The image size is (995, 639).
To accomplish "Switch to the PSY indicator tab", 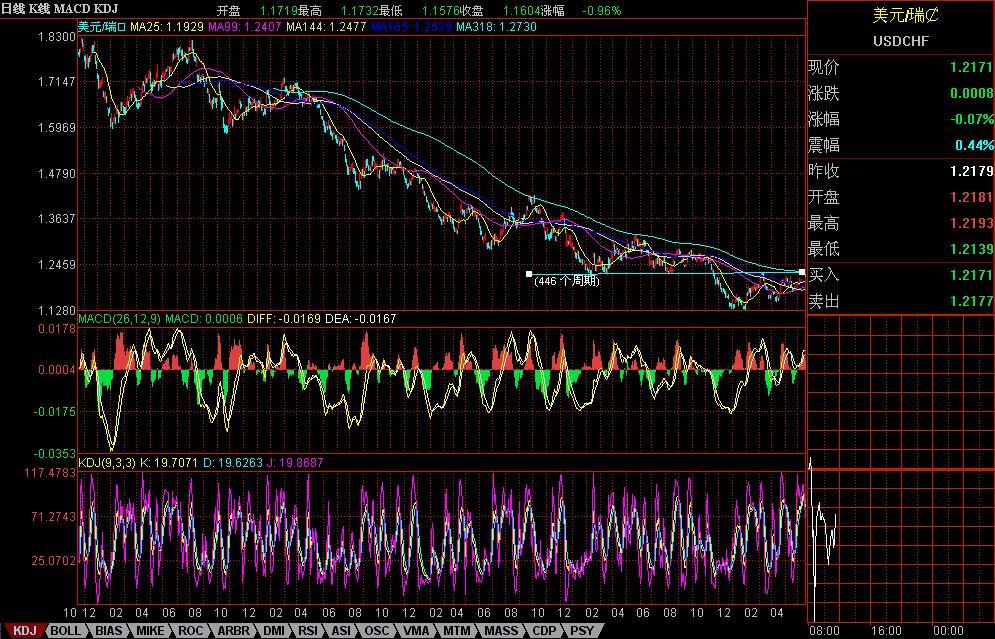I will [582, 631].
